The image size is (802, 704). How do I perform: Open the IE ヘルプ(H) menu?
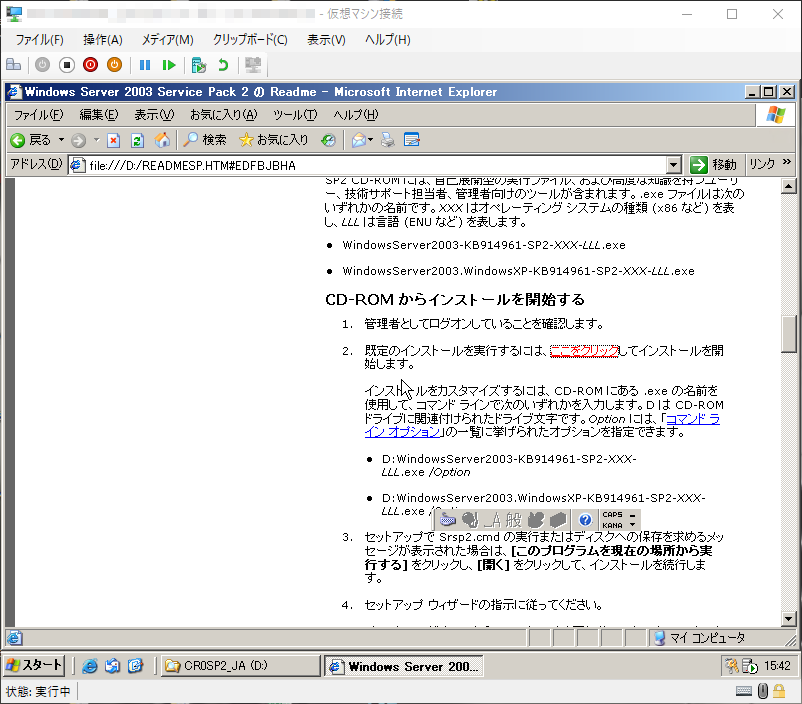click(x=356, y=115)
